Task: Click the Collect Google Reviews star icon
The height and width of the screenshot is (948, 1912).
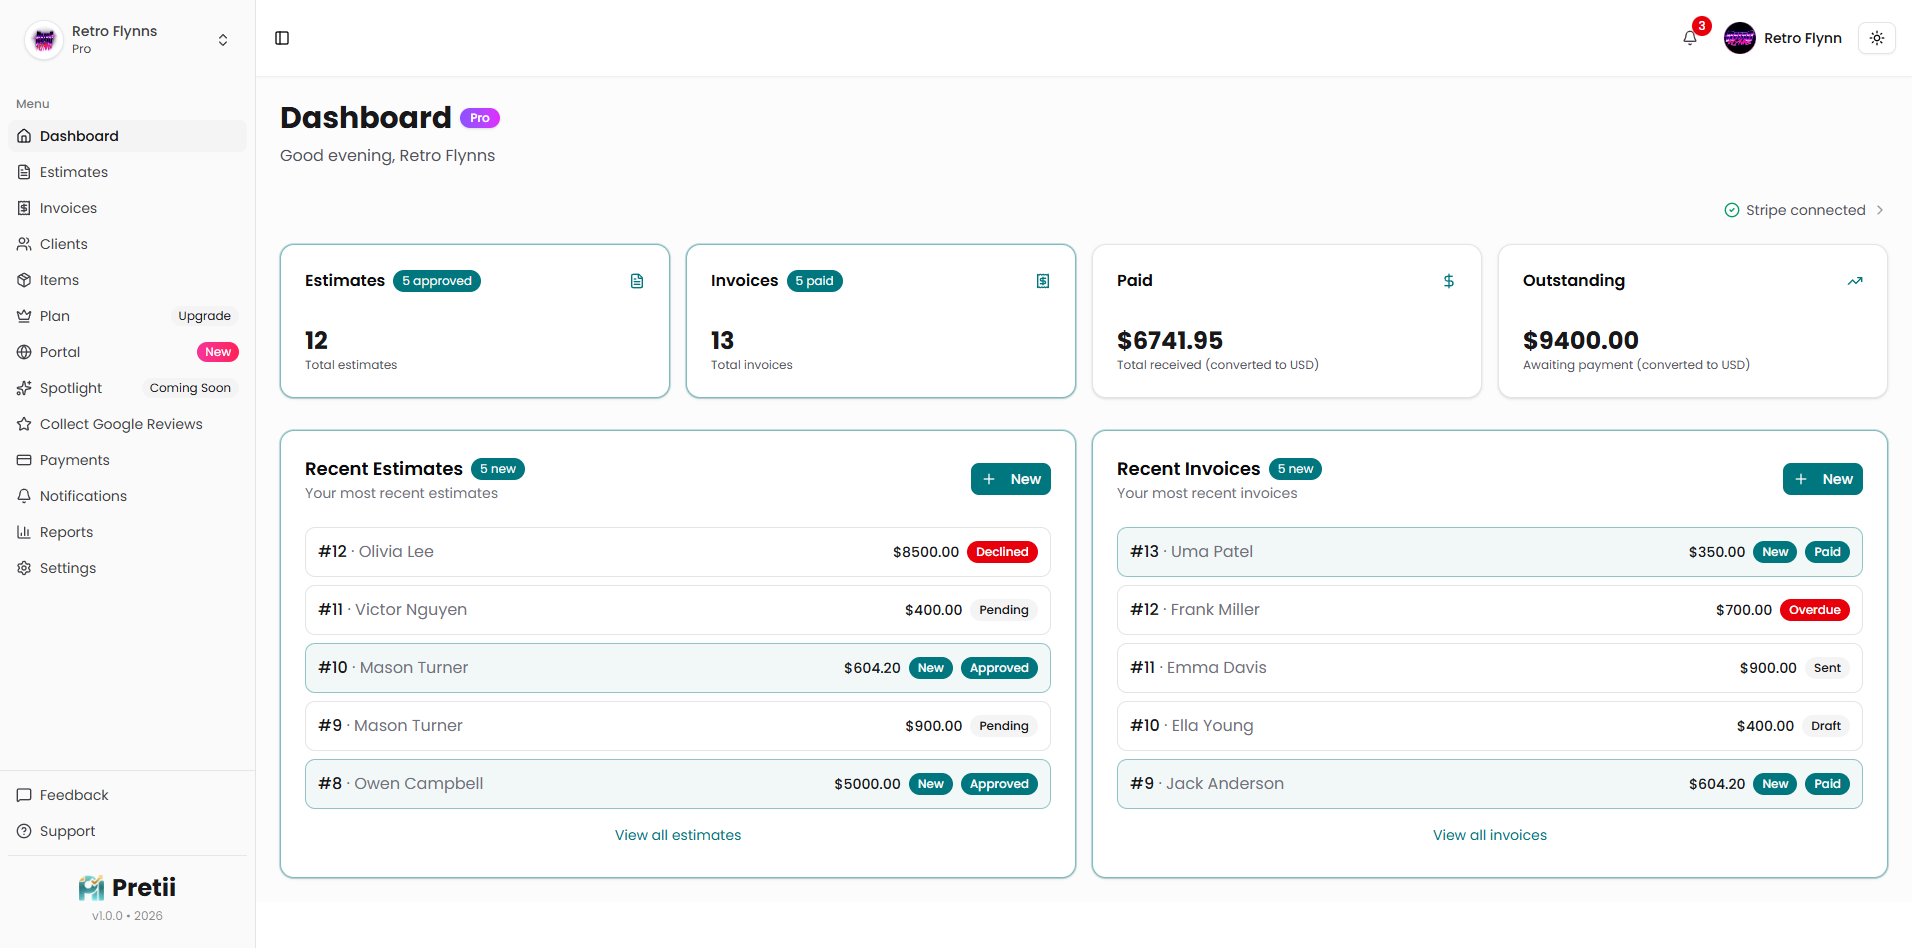Action: [x=24, y=424]
